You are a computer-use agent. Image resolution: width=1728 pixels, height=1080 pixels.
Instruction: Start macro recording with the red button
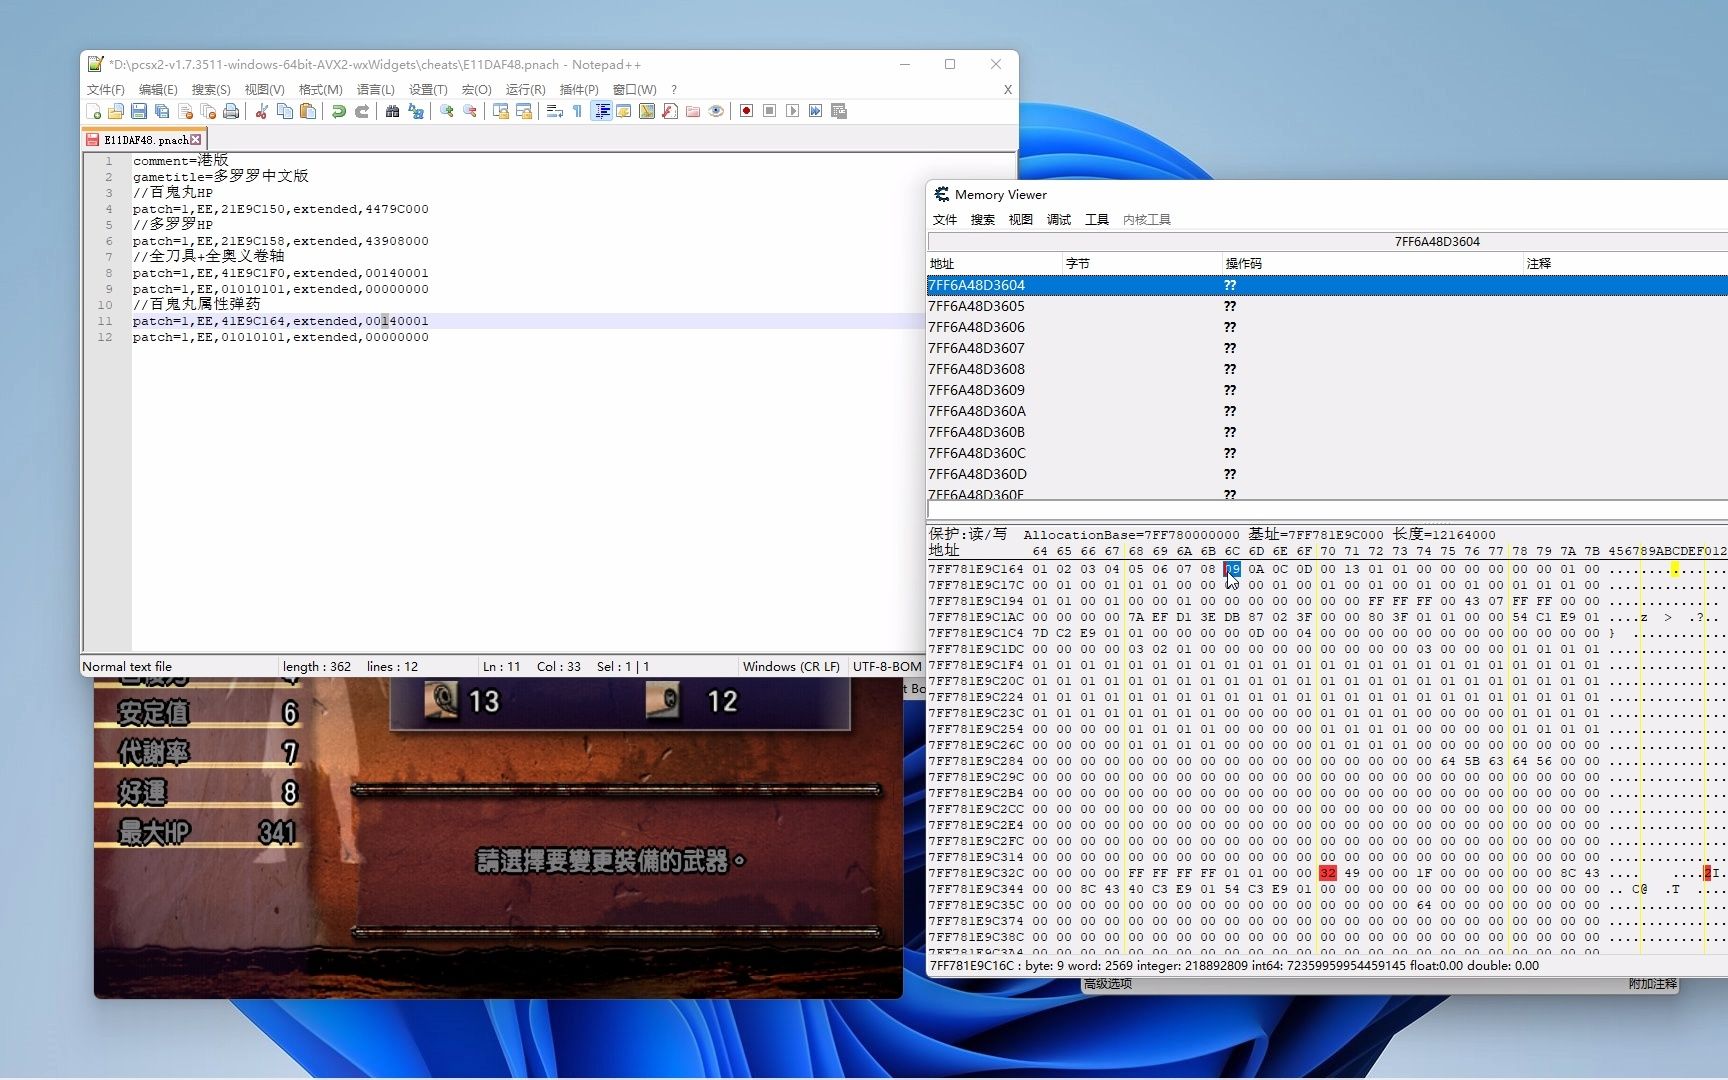[746, 111]
